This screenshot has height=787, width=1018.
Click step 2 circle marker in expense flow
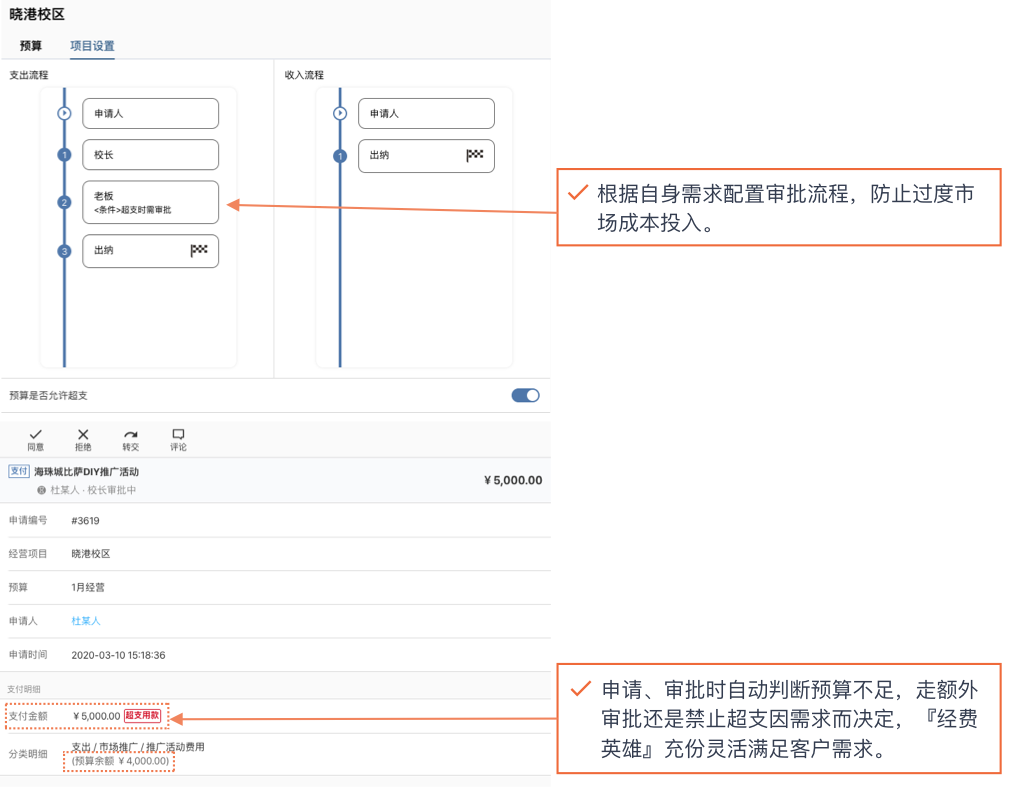click(x=64, y=203)
